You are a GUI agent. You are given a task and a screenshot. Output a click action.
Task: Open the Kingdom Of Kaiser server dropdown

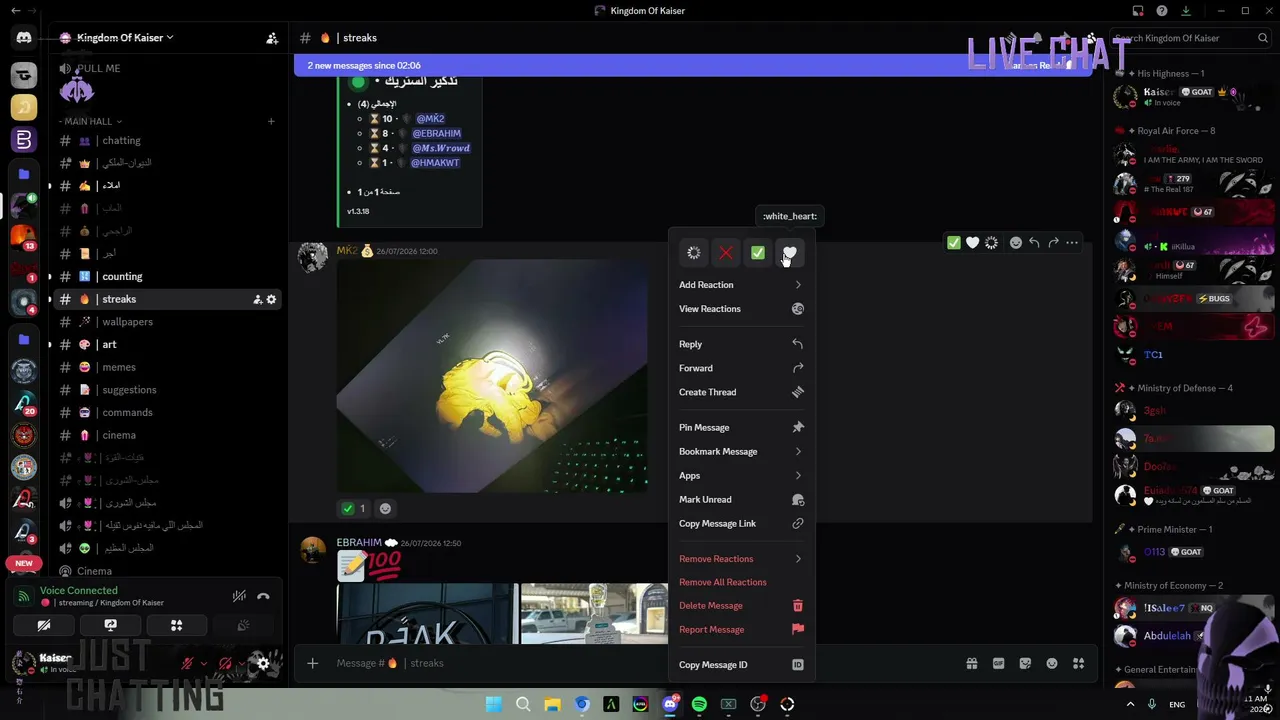coord(125,38)
